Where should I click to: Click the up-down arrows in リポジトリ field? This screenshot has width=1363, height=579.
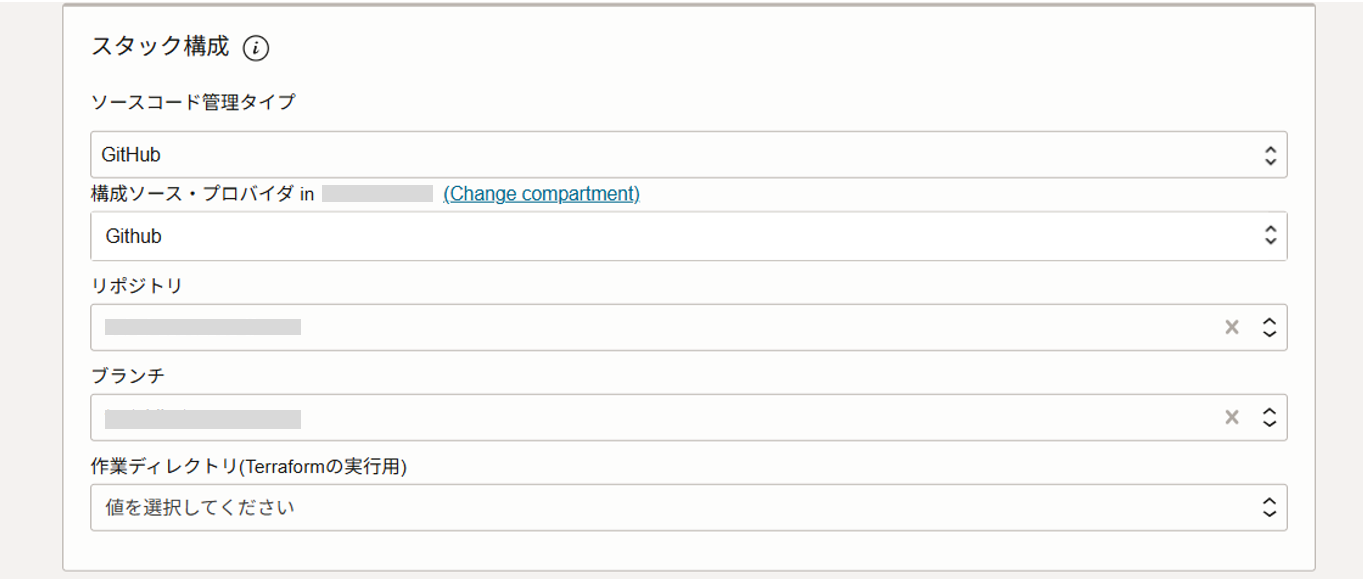pos(1270,327)
